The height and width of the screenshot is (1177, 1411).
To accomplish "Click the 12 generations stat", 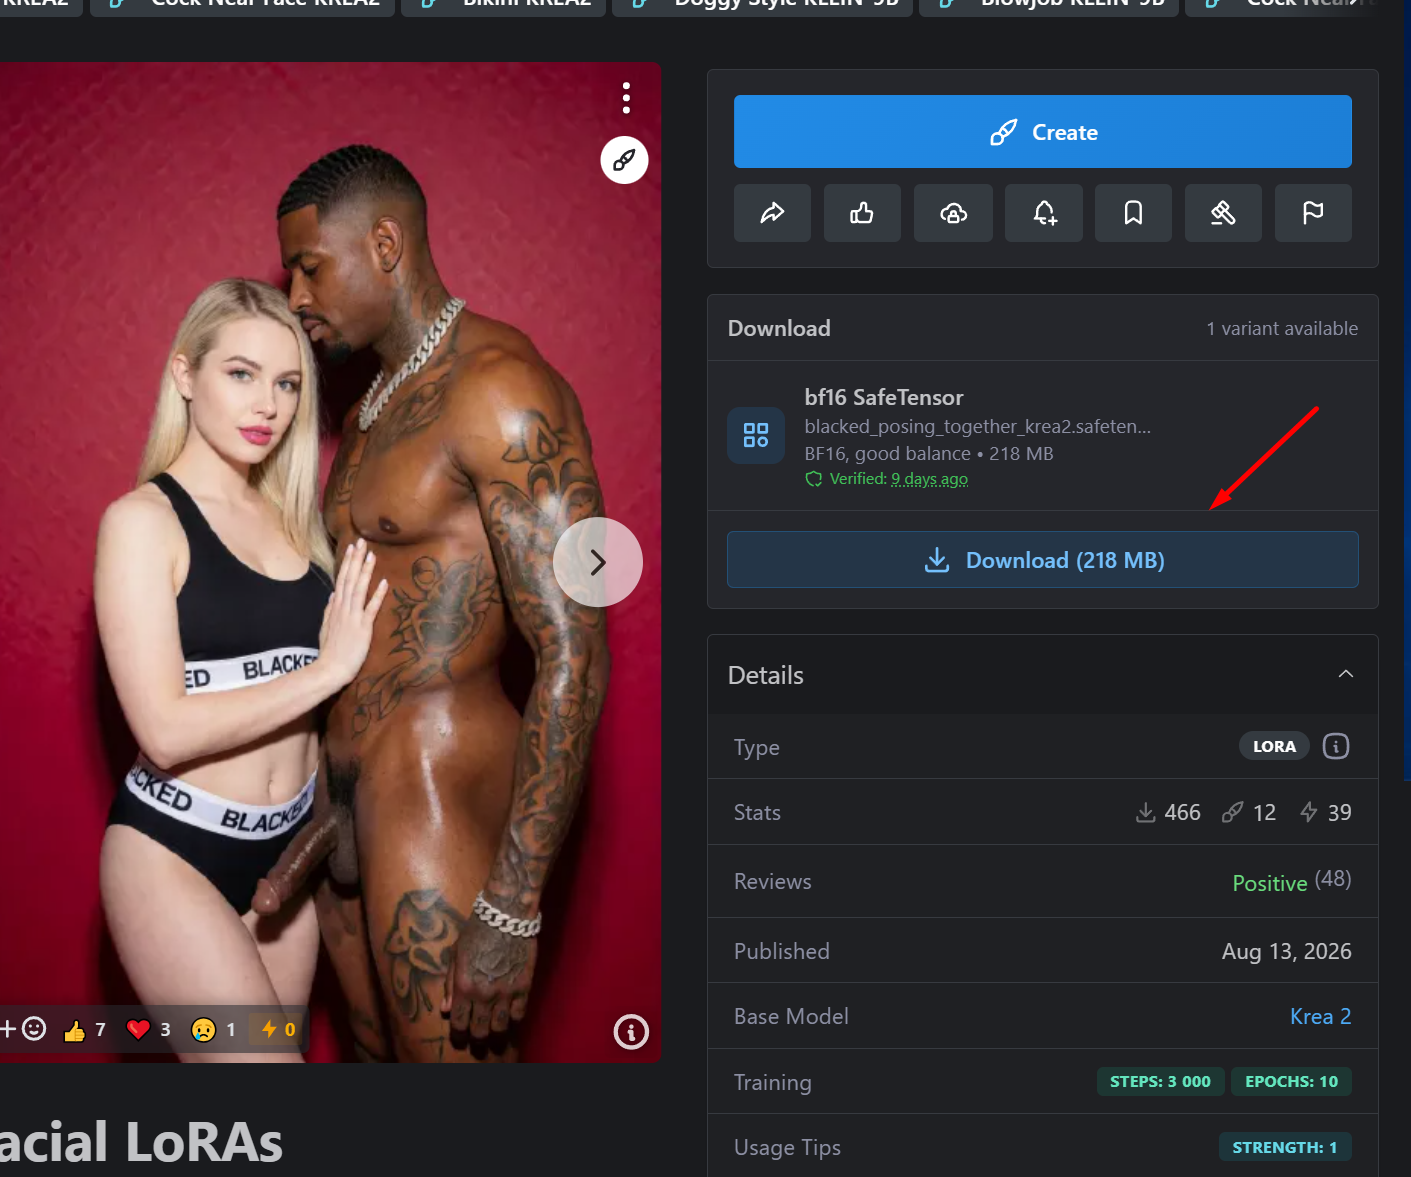I will tap(1249, 812).
